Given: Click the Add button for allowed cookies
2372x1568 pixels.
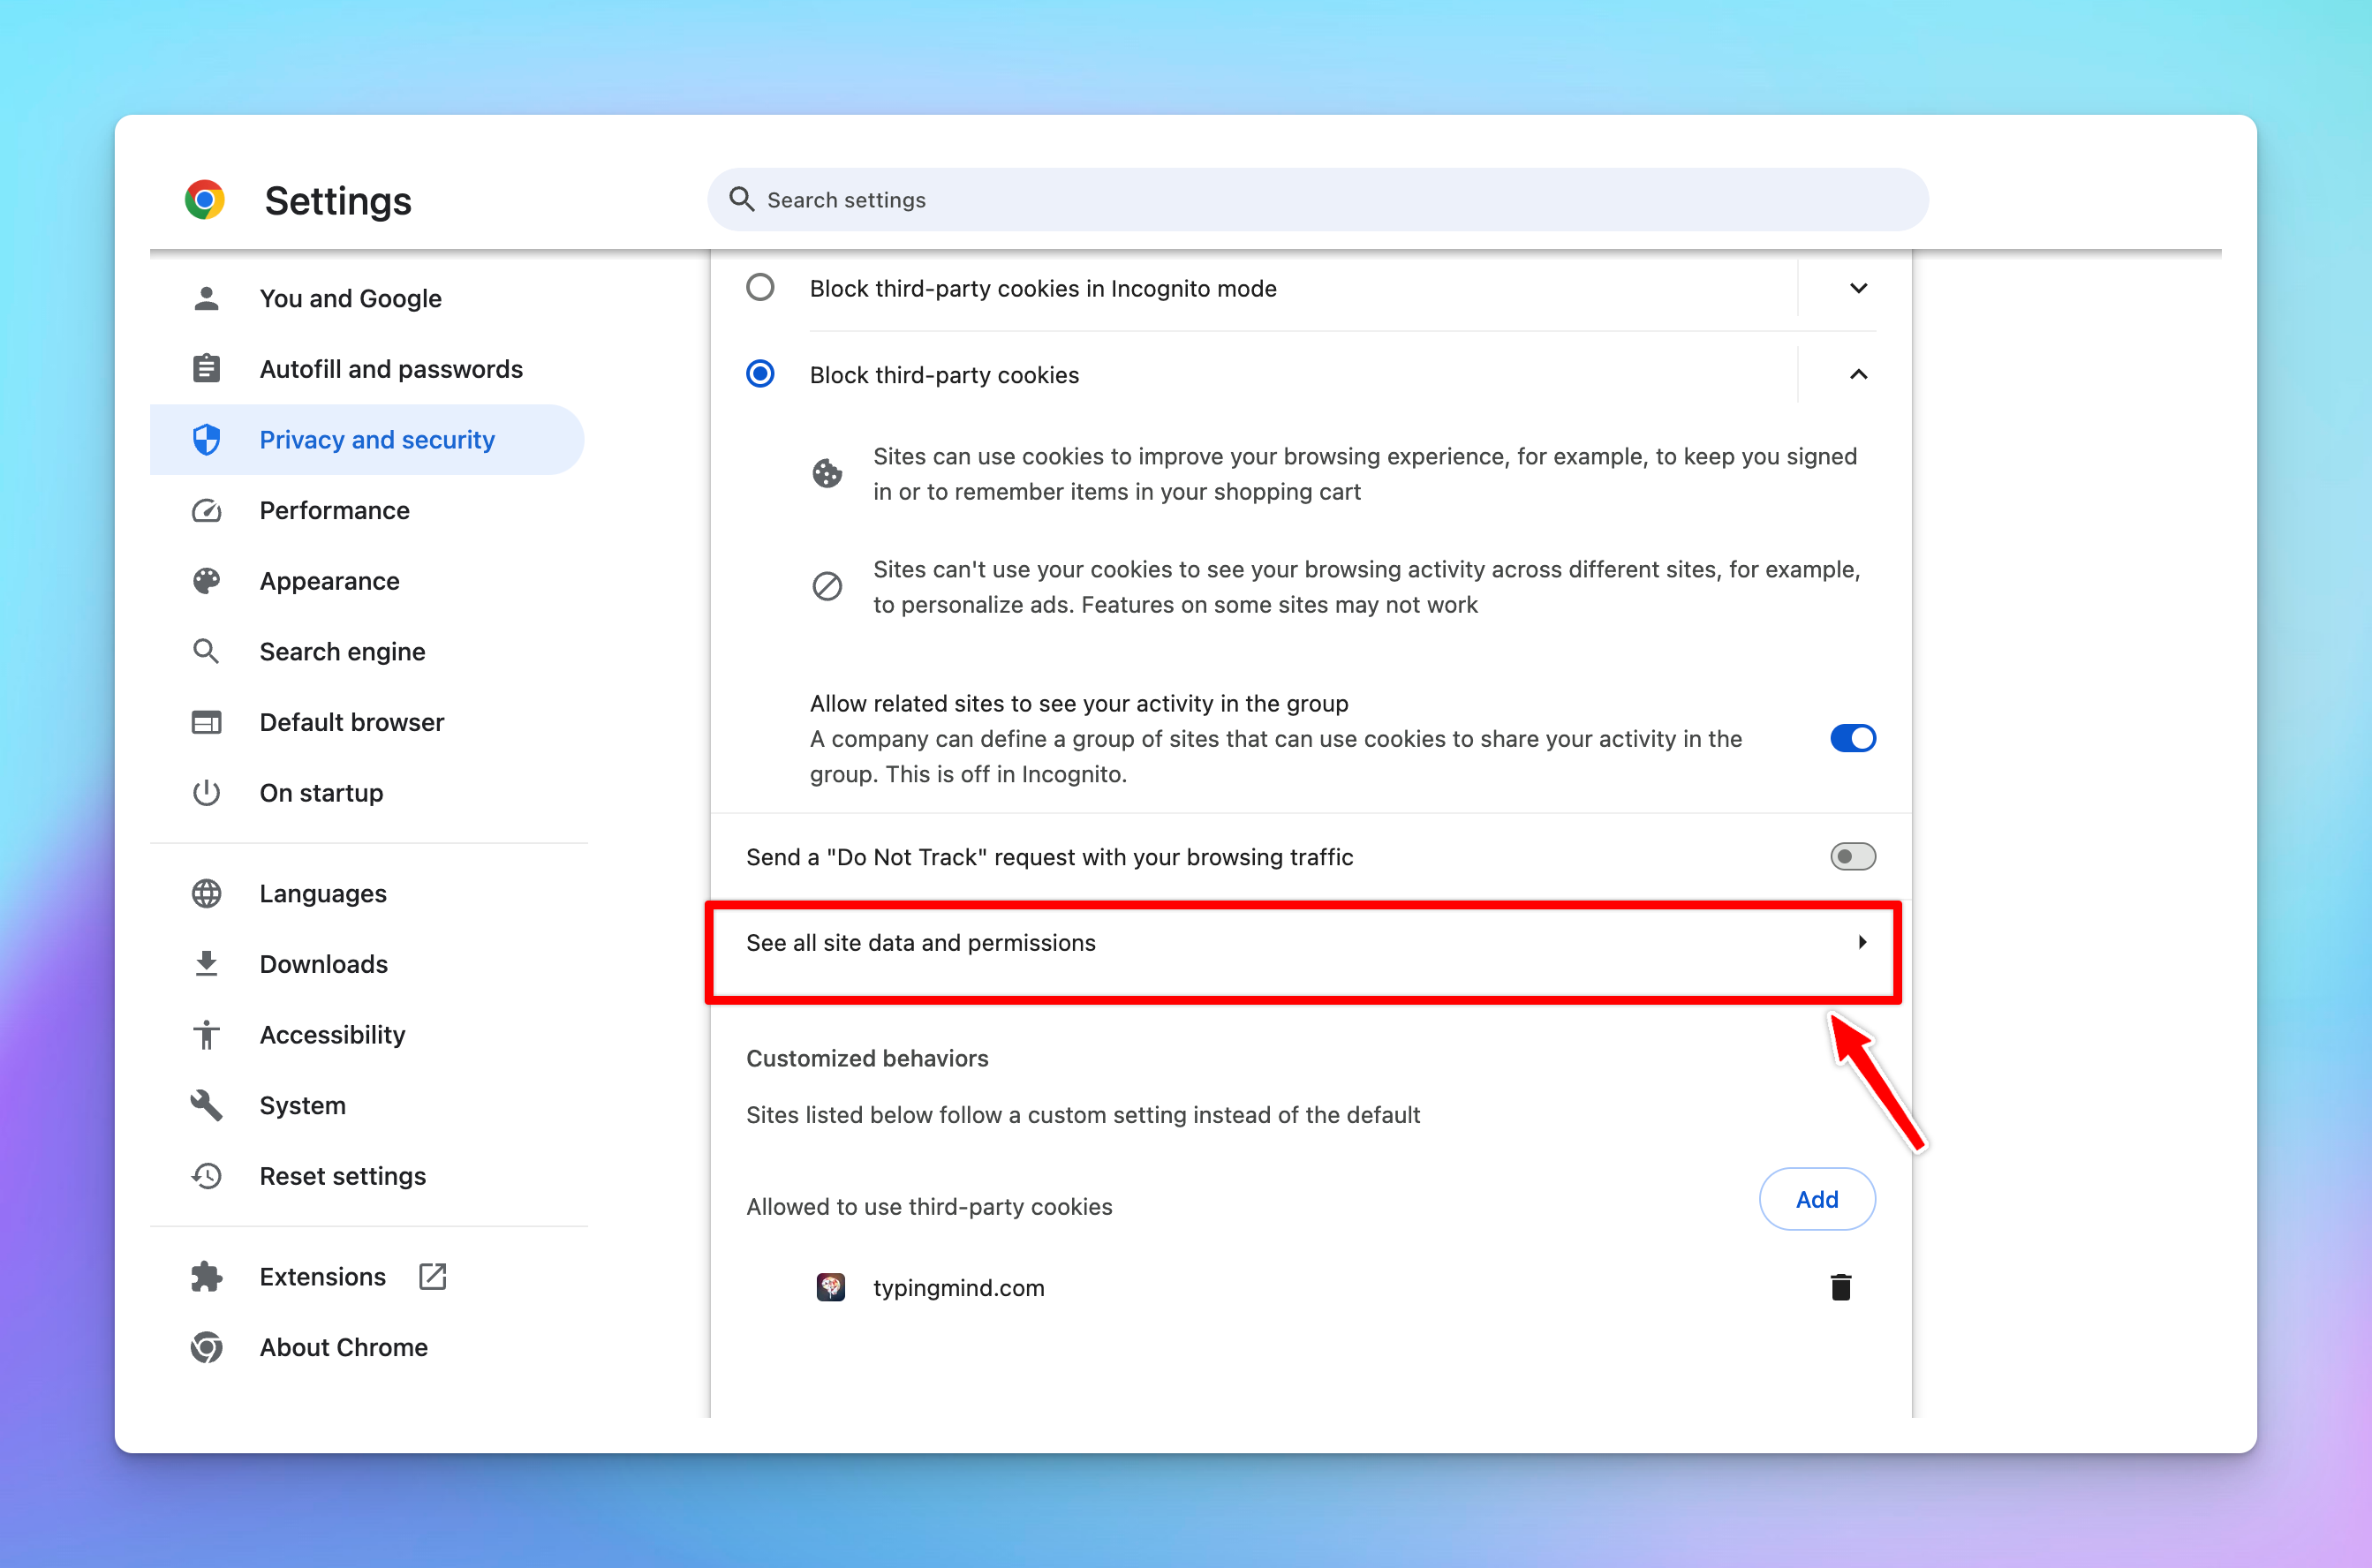Looking at the screenshot, I should [x=1816, y=1199].
